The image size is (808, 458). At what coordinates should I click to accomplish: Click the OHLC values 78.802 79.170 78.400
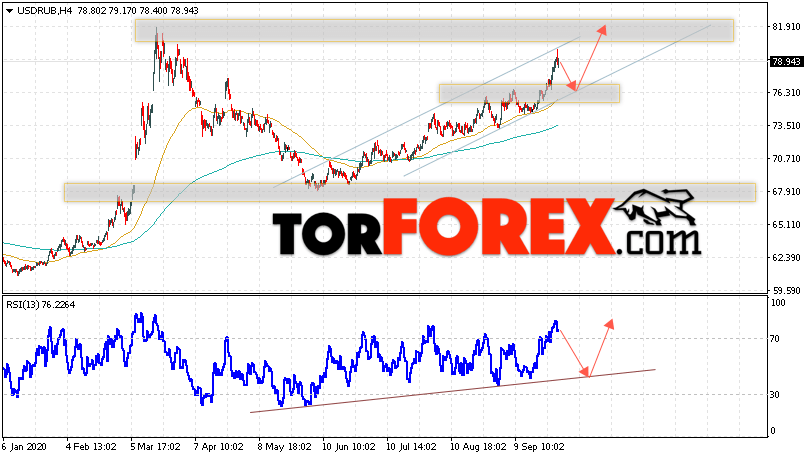pyautogui.click(x=122, y=11)
